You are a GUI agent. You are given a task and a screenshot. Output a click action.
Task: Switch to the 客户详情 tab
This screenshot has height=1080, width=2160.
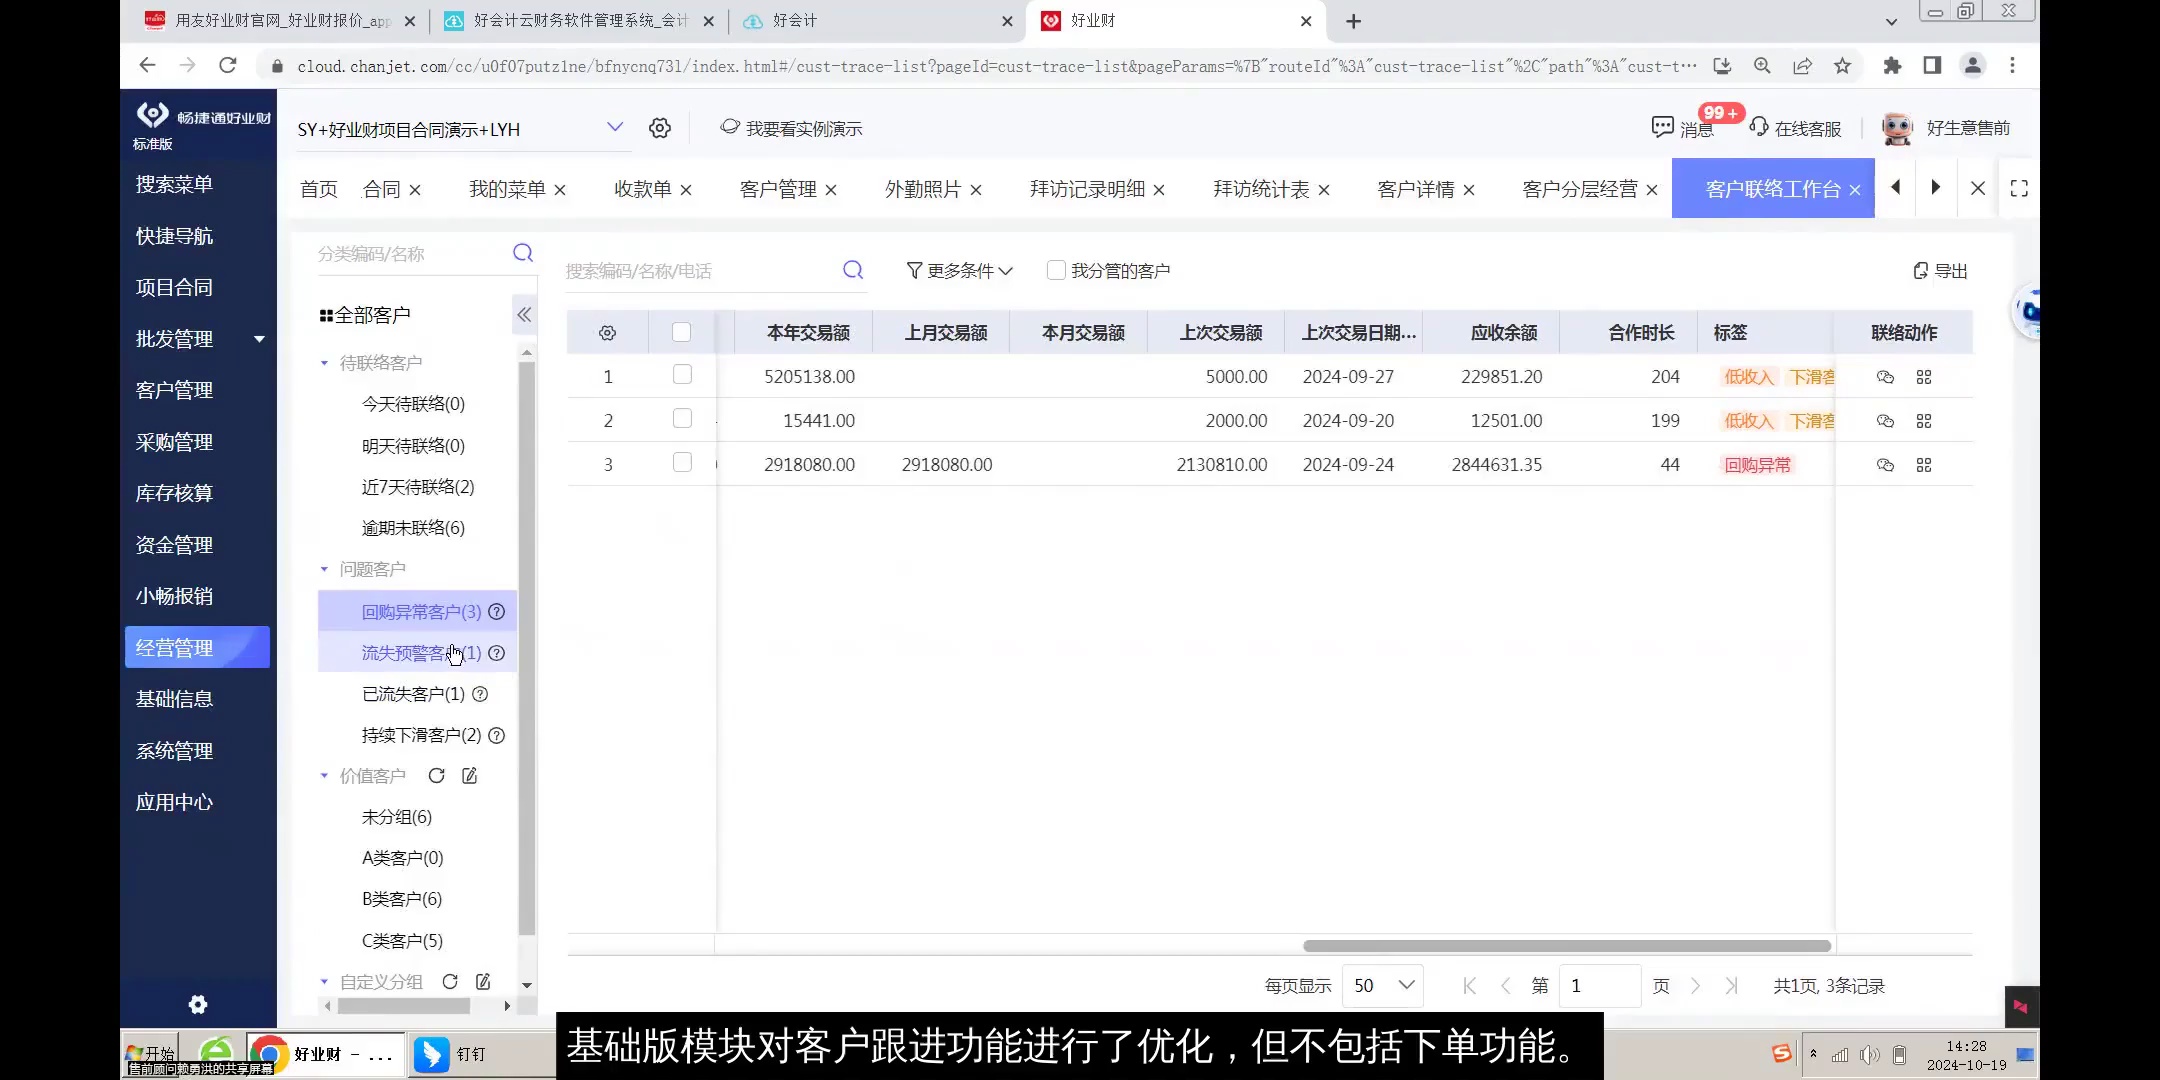[x=1417, y=188]
